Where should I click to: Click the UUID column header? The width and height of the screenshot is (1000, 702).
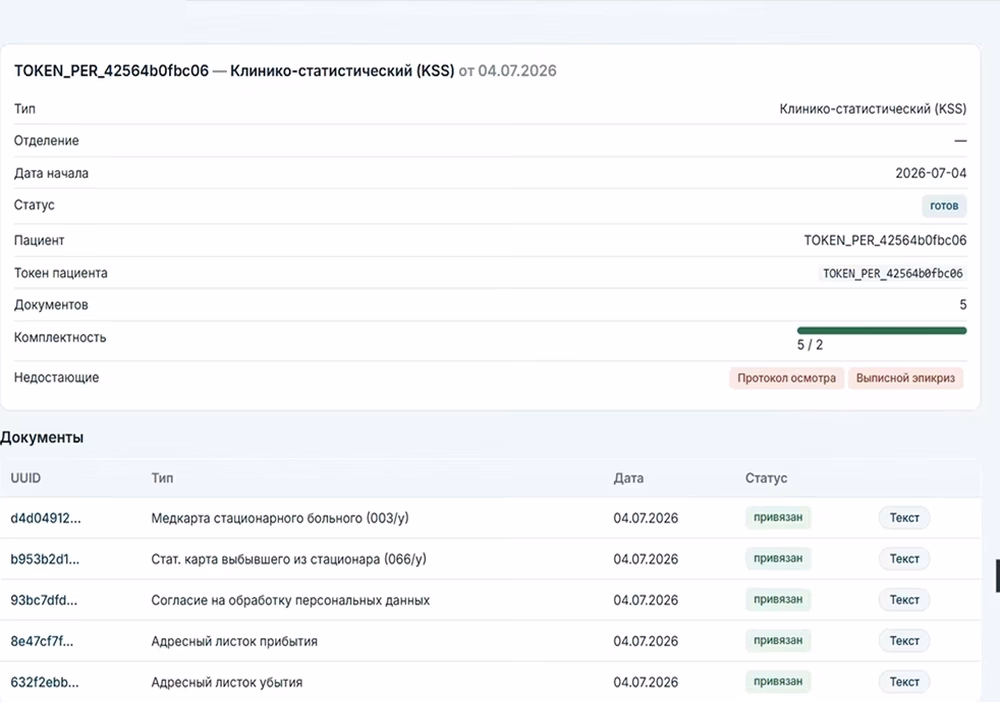click(26, 478)
